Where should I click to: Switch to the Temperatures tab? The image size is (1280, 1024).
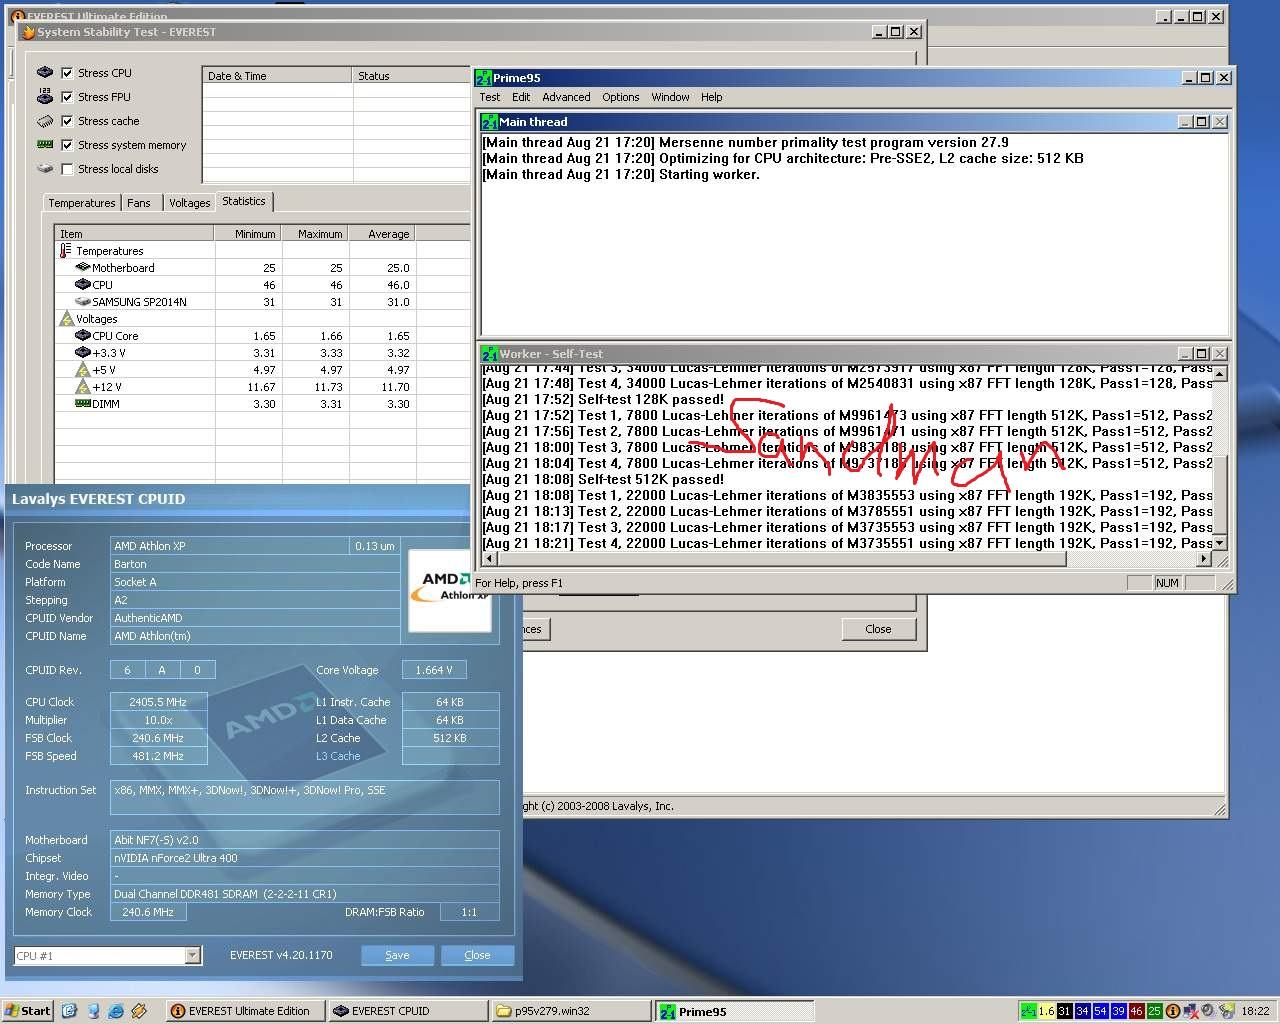82,203
